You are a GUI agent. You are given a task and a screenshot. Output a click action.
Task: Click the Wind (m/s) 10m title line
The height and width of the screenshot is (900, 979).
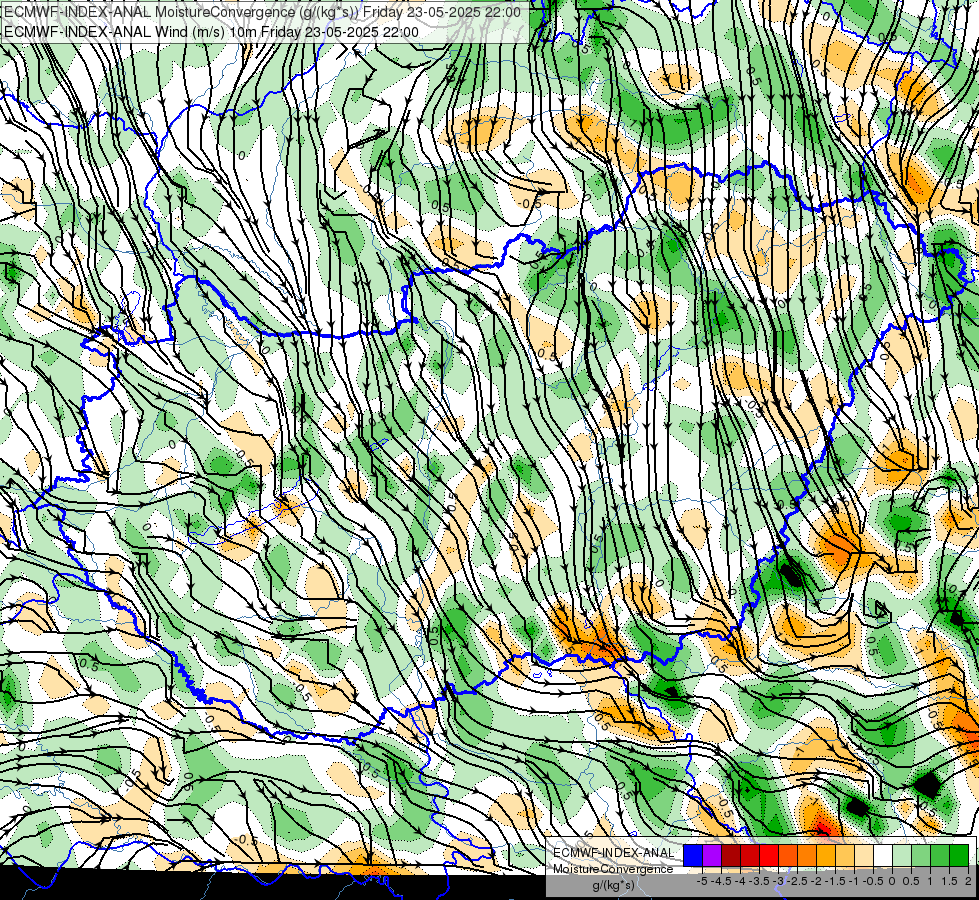(x=211, y=32)
